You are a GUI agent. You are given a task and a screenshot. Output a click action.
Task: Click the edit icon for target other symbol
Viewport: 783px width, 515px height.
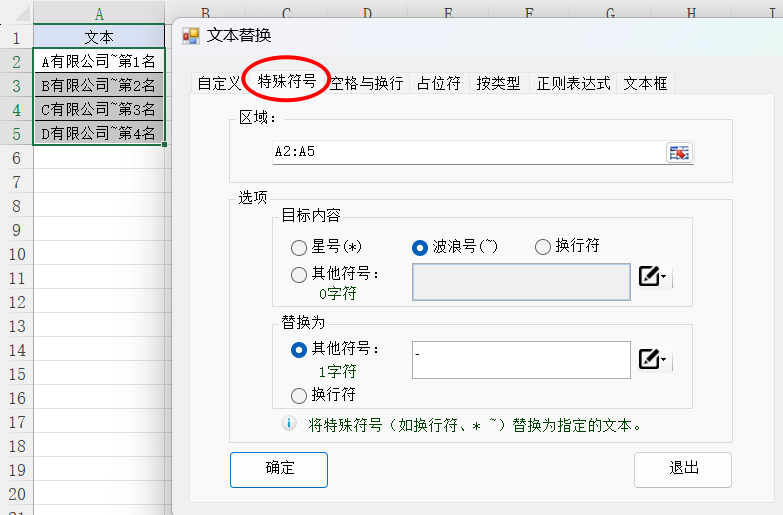click(649, 277)
